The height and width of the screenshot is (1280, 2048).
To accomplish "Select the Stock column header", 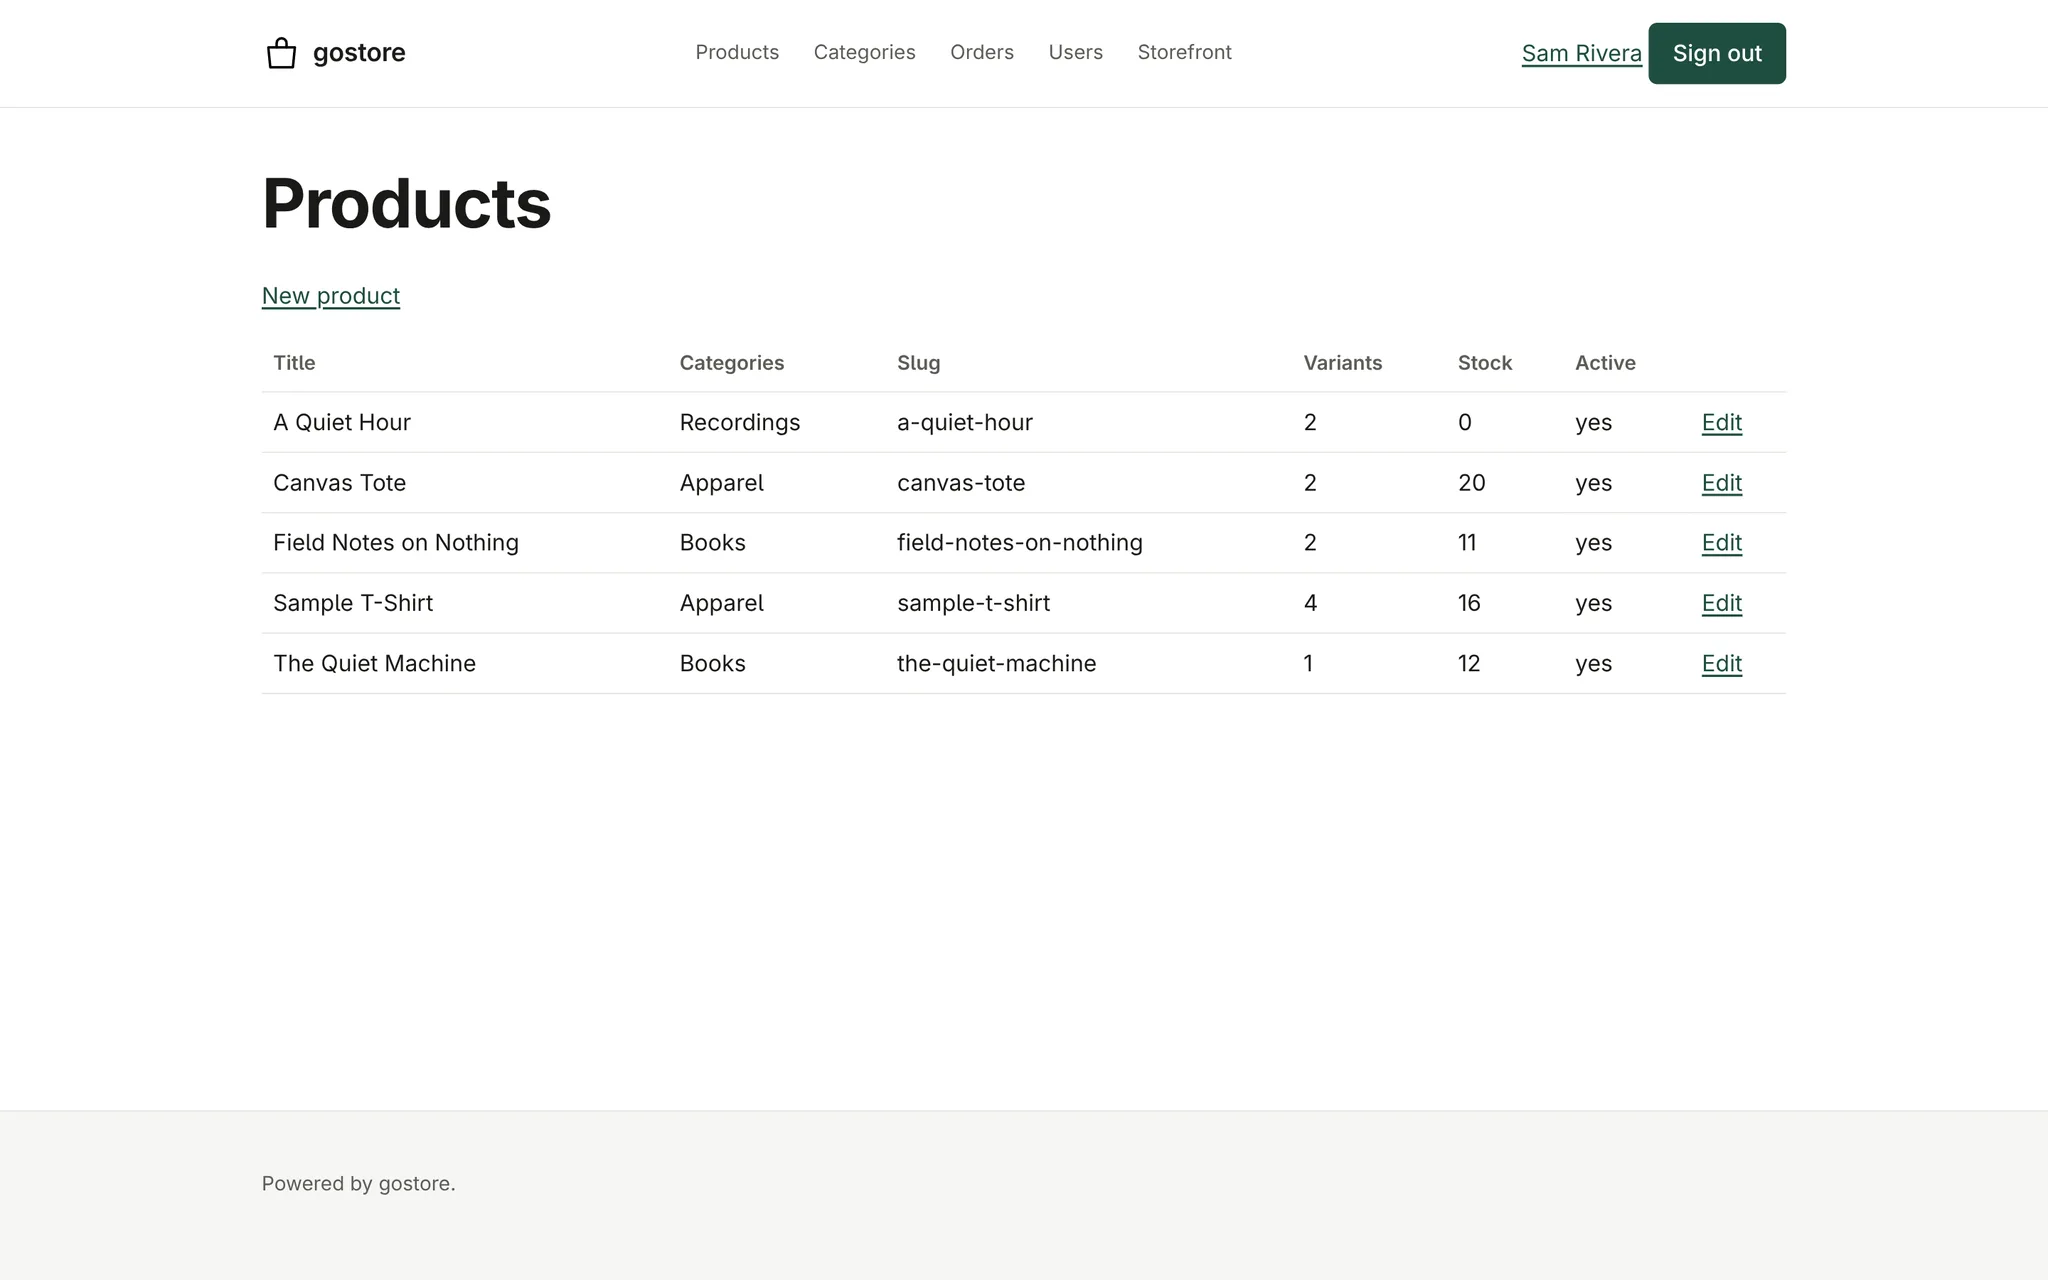I will 1484,363.
